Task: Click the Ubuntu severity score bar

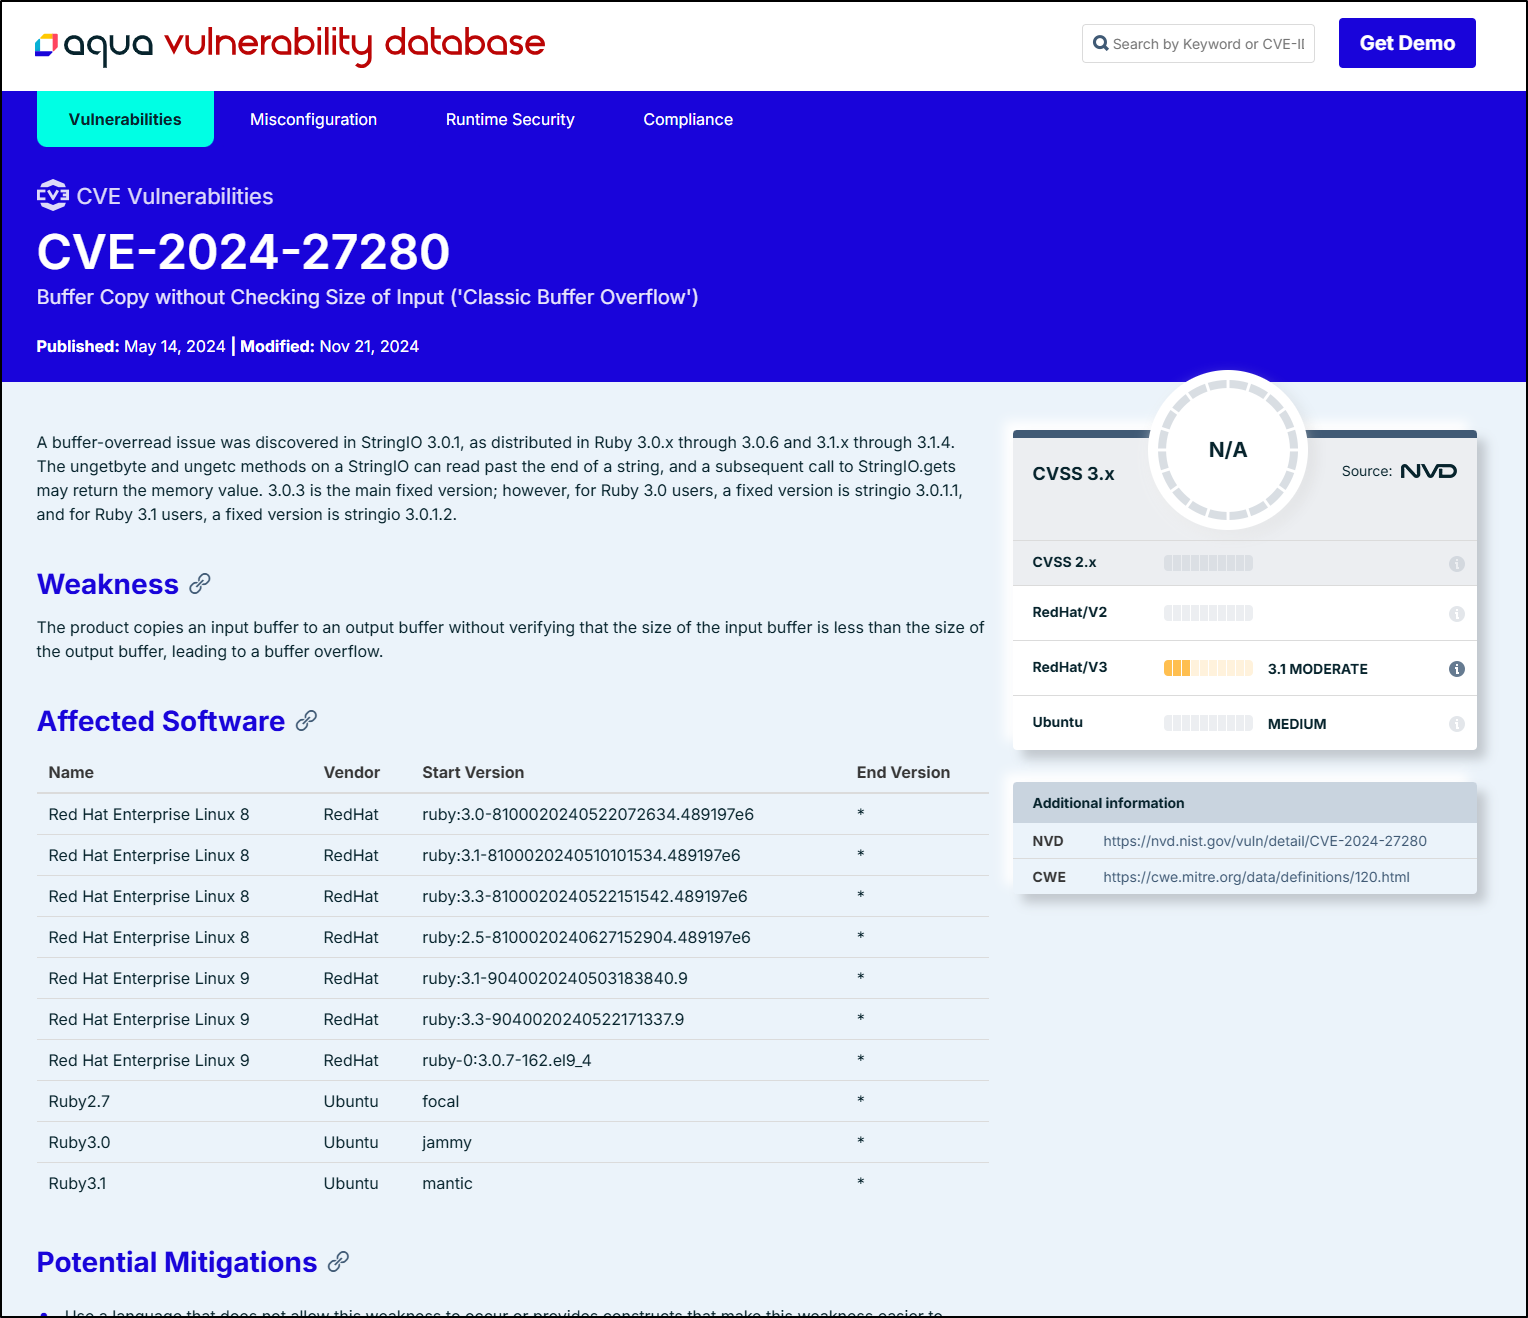Action: tap(1208, 723)
